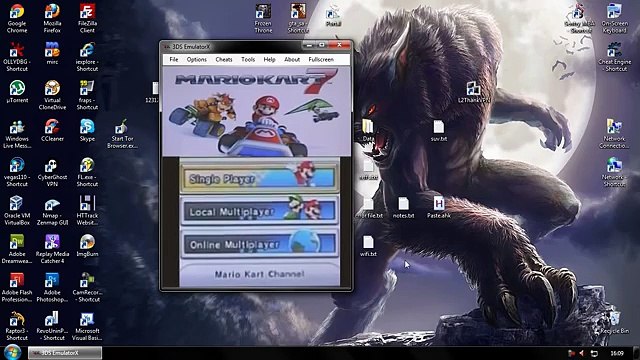The width and height of the screenshot is (640, 360).
Task: Select the ImgBurn desktop icon
Action: tap(87, 246)
